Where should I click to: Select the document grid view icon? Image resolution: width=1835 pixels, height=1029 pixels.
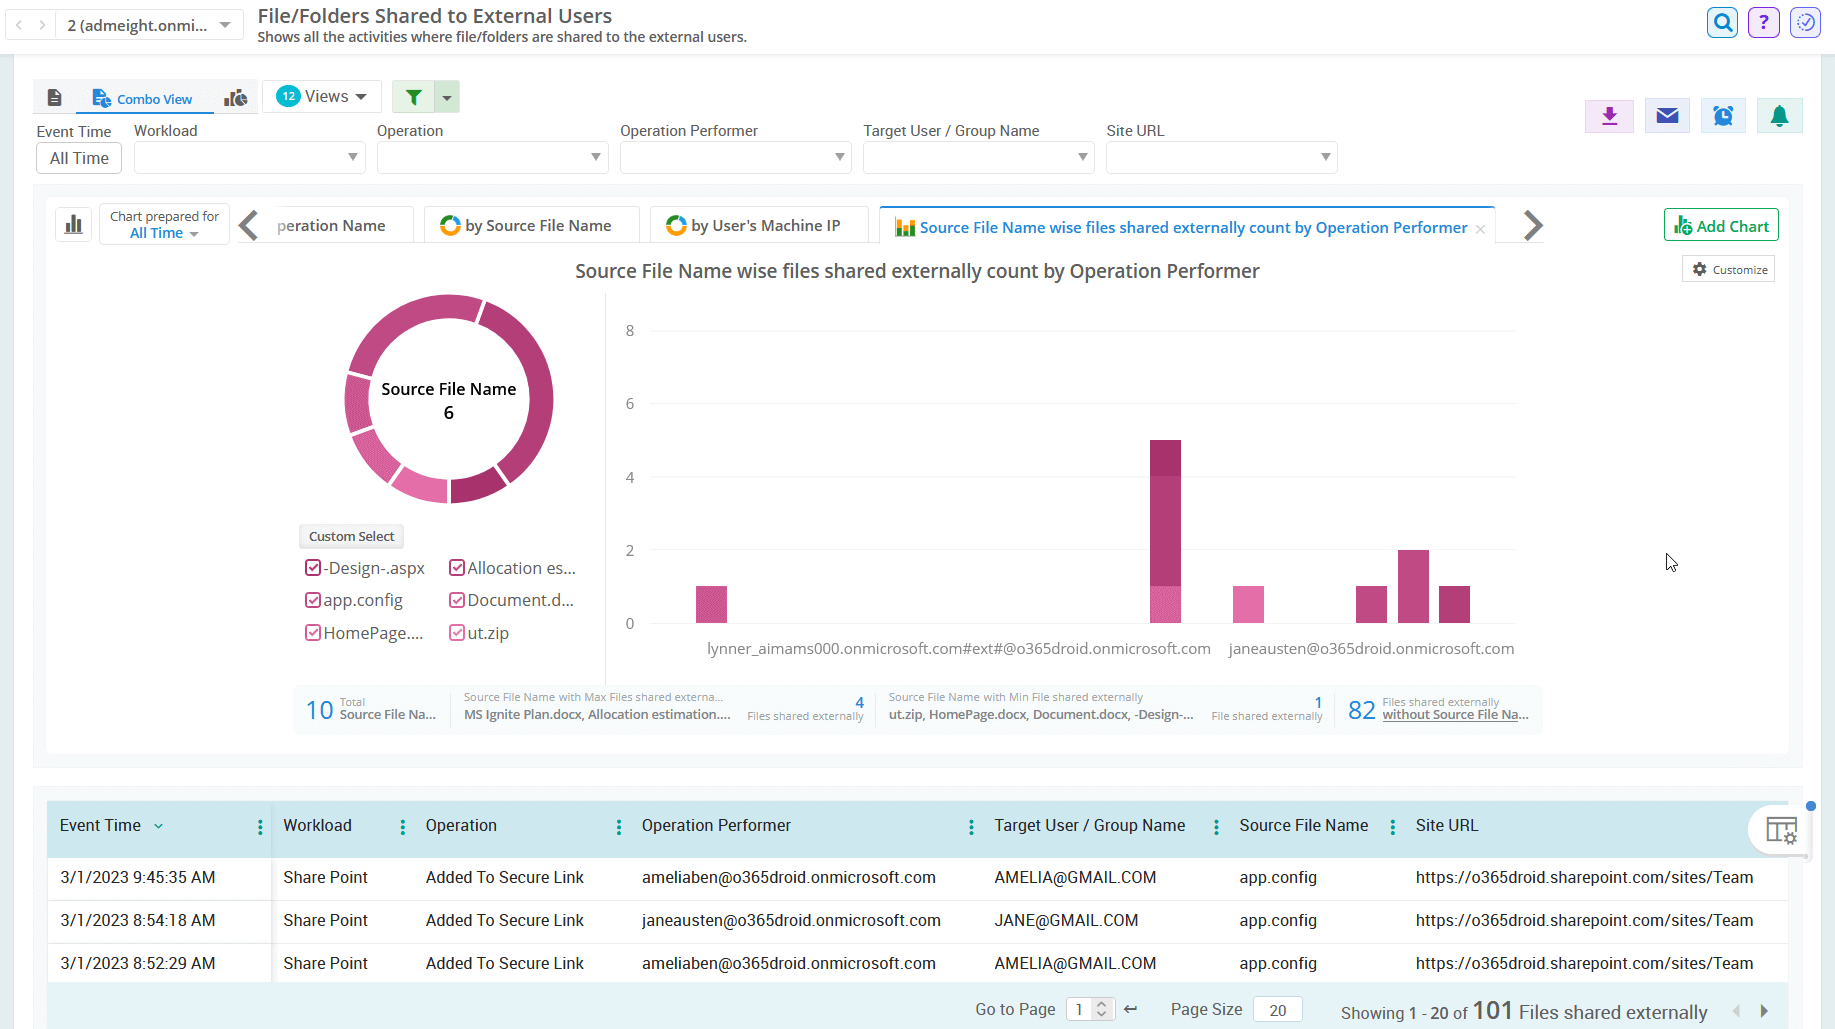[x=55, y=96]
